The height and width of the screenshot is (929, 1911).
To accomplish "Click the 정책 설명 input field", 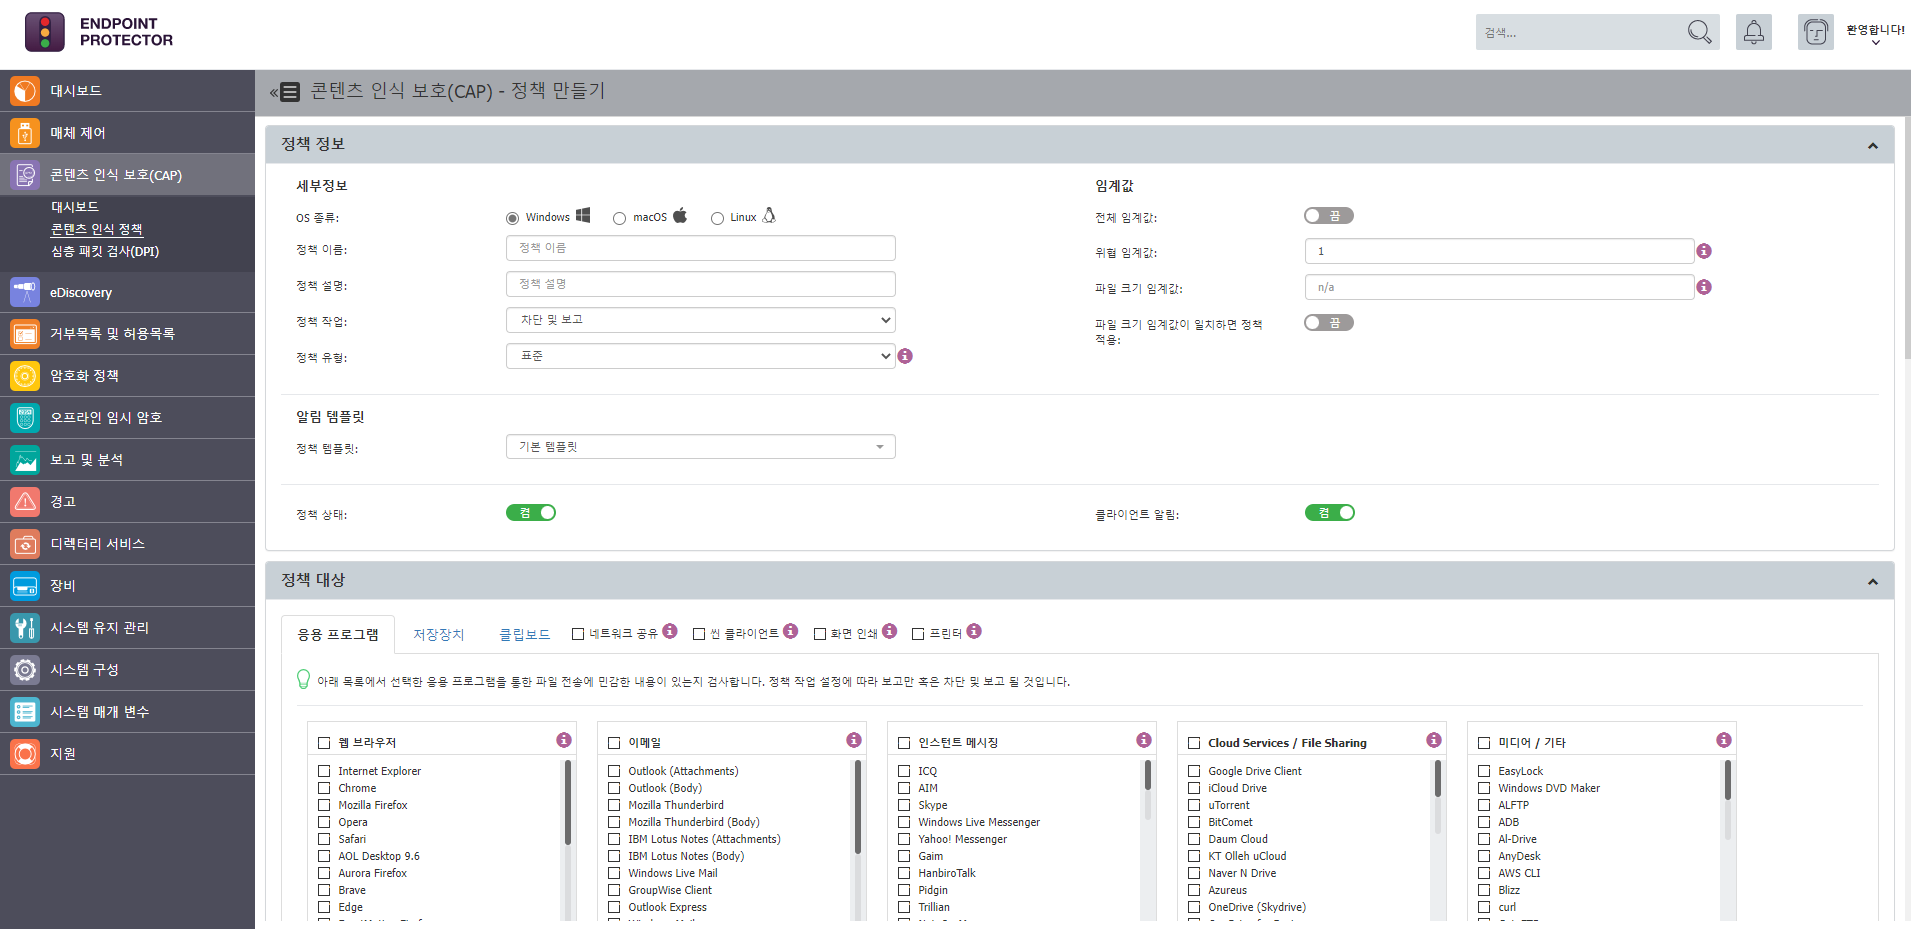I will click(701, 284).
